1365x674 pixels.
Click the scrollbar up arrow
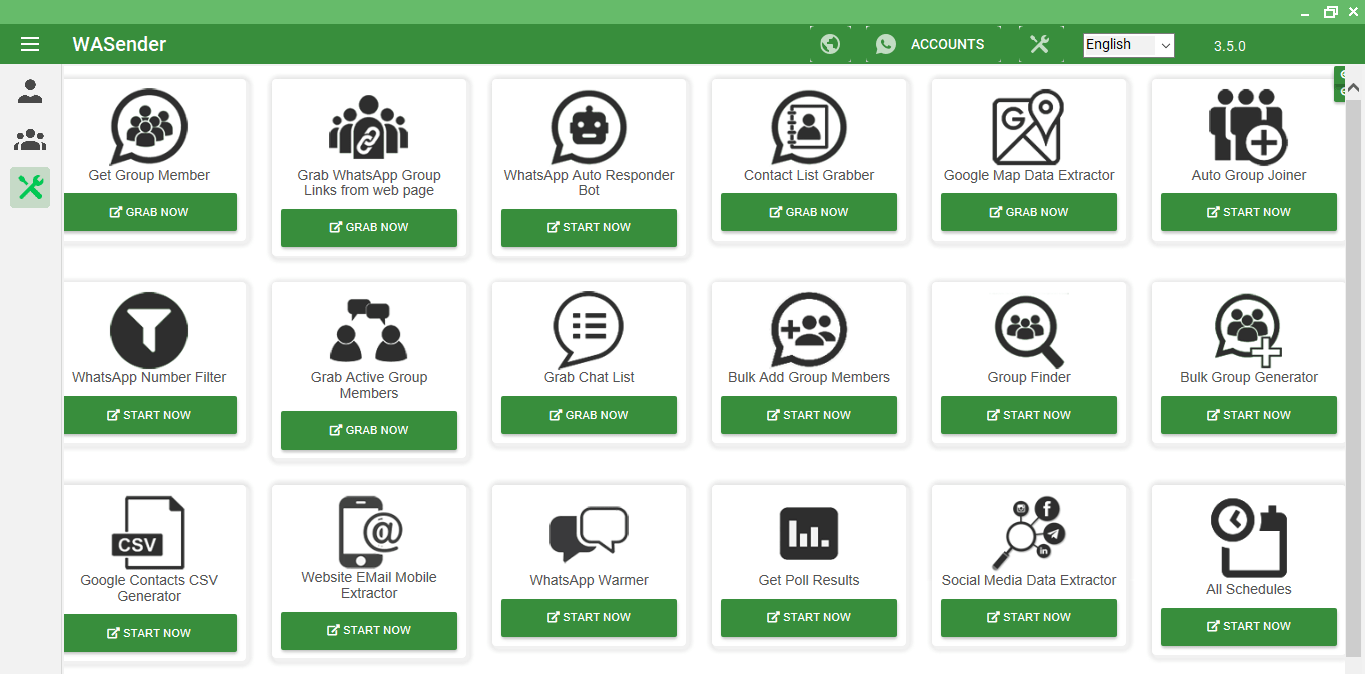[1354, 88]
